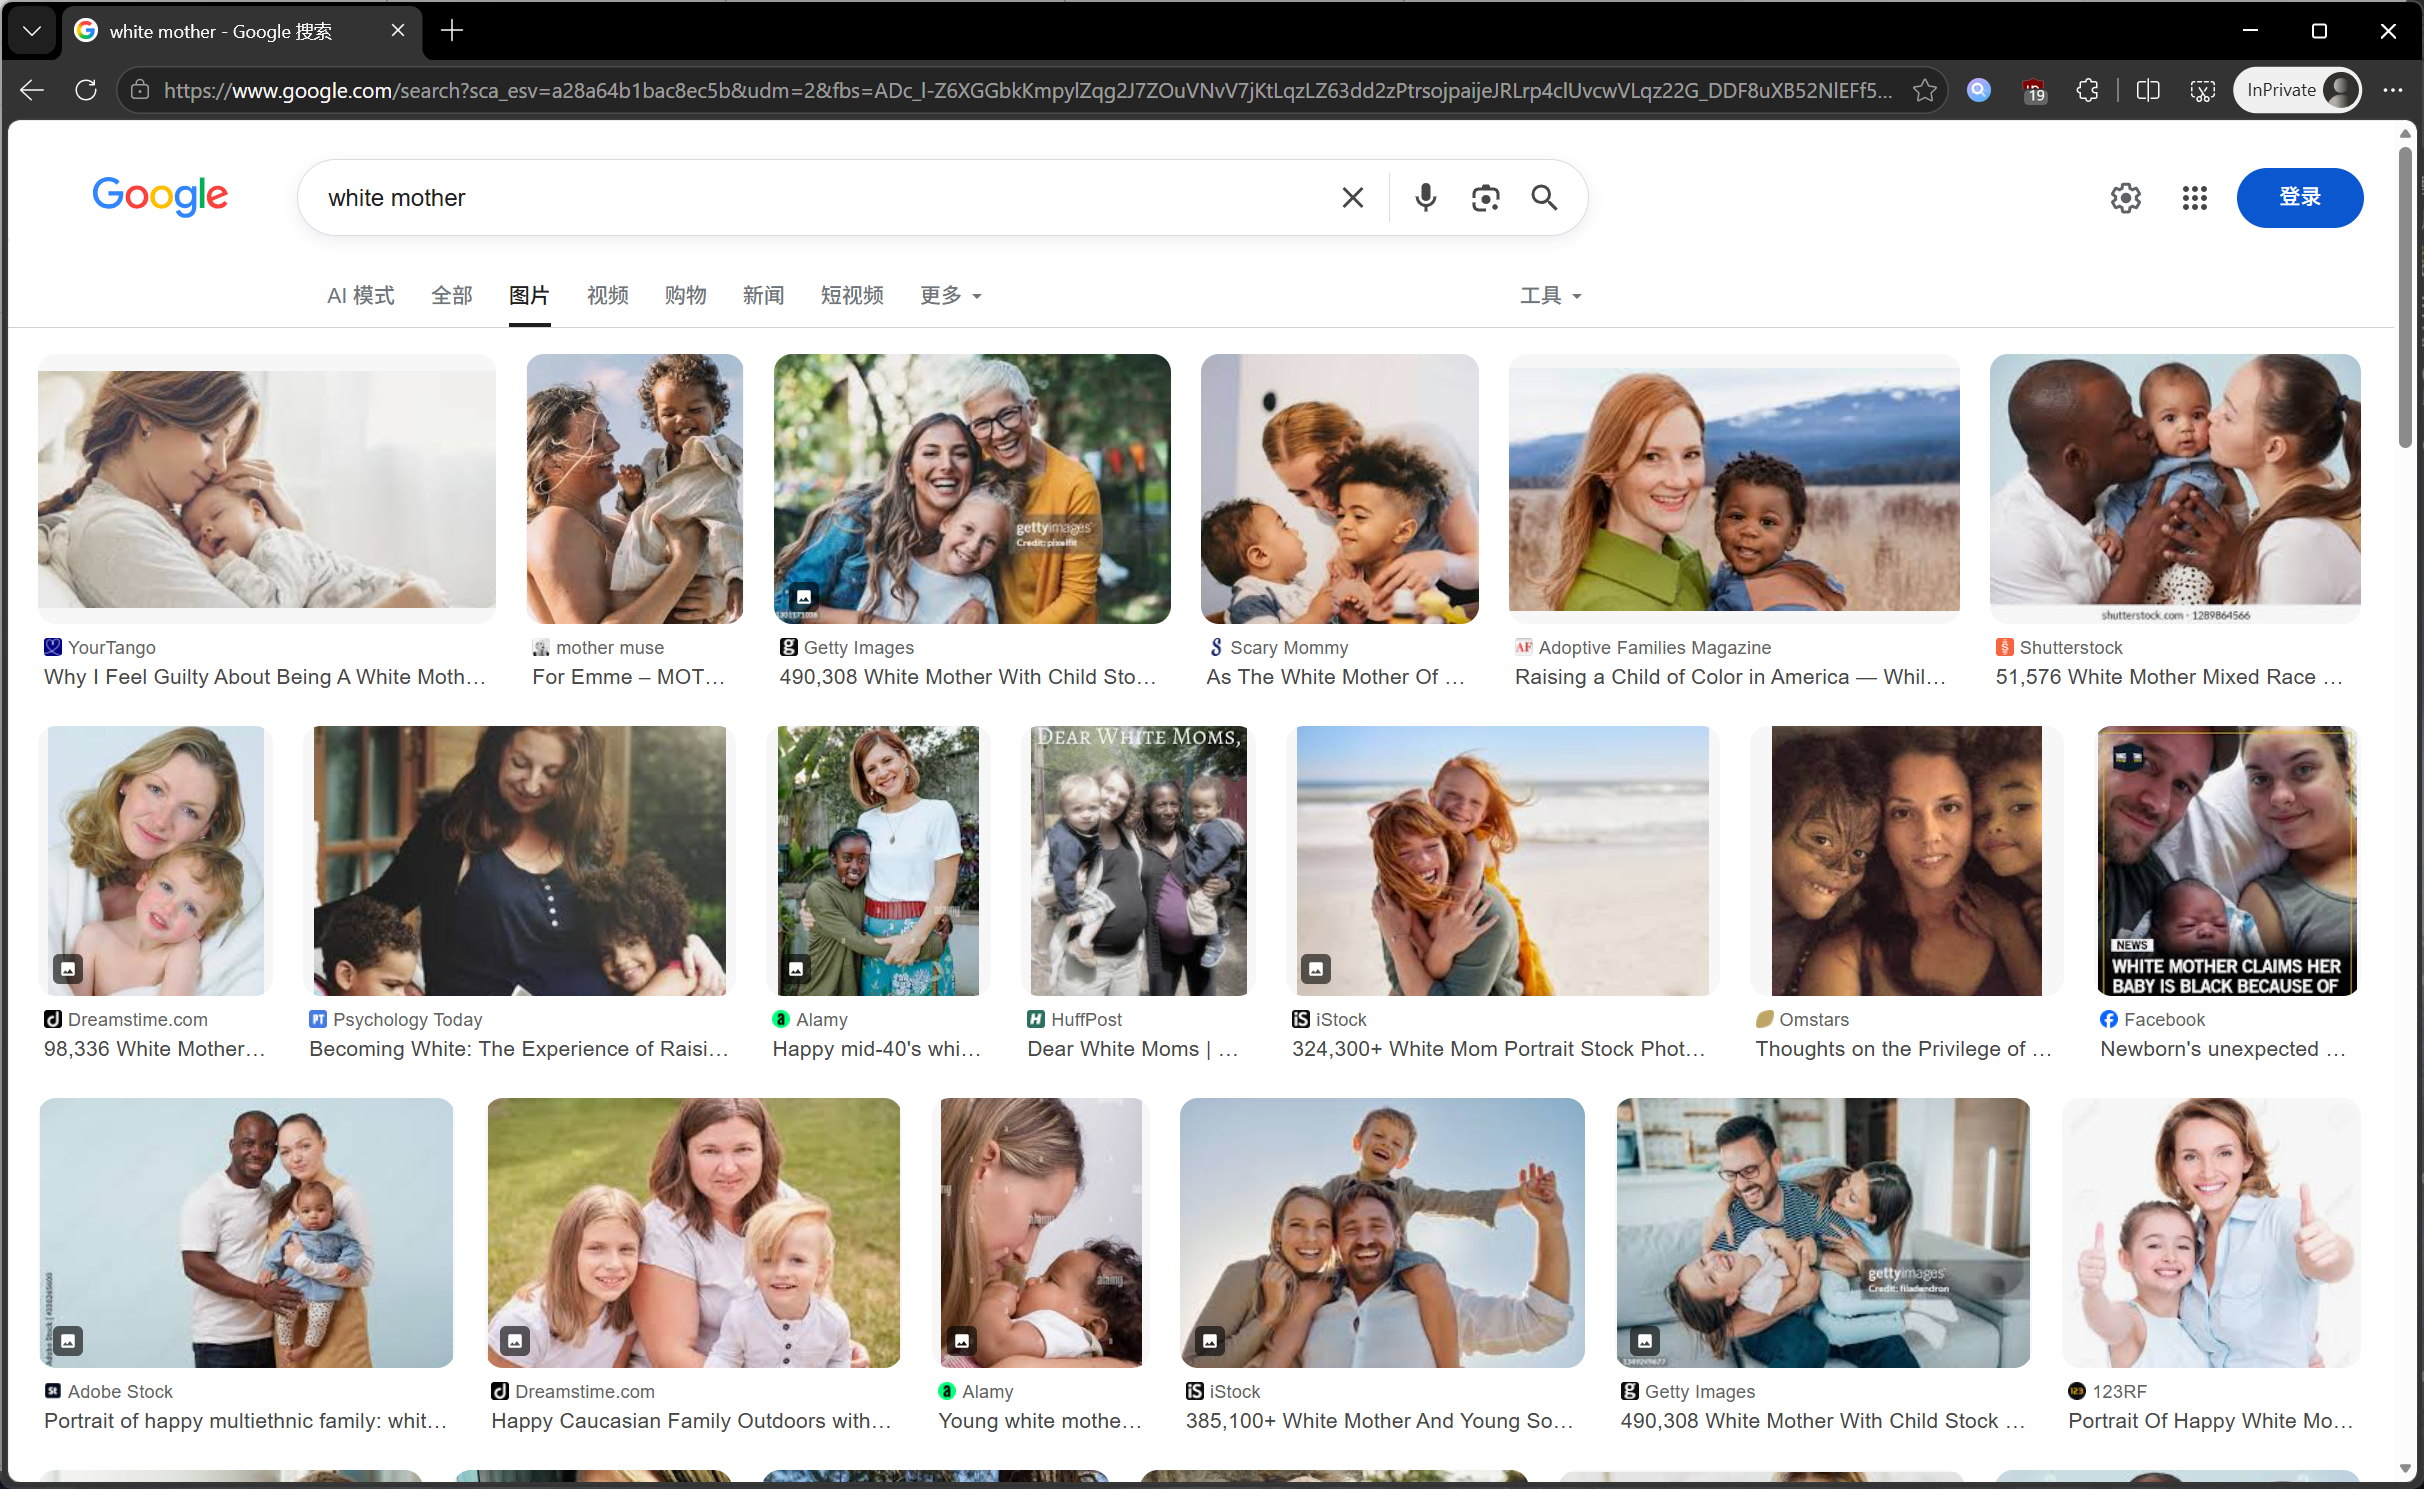The width and height of the screenshot is (2424, 1489).
Task: Click the blue search extension icon
Action: pos(1978,90)
